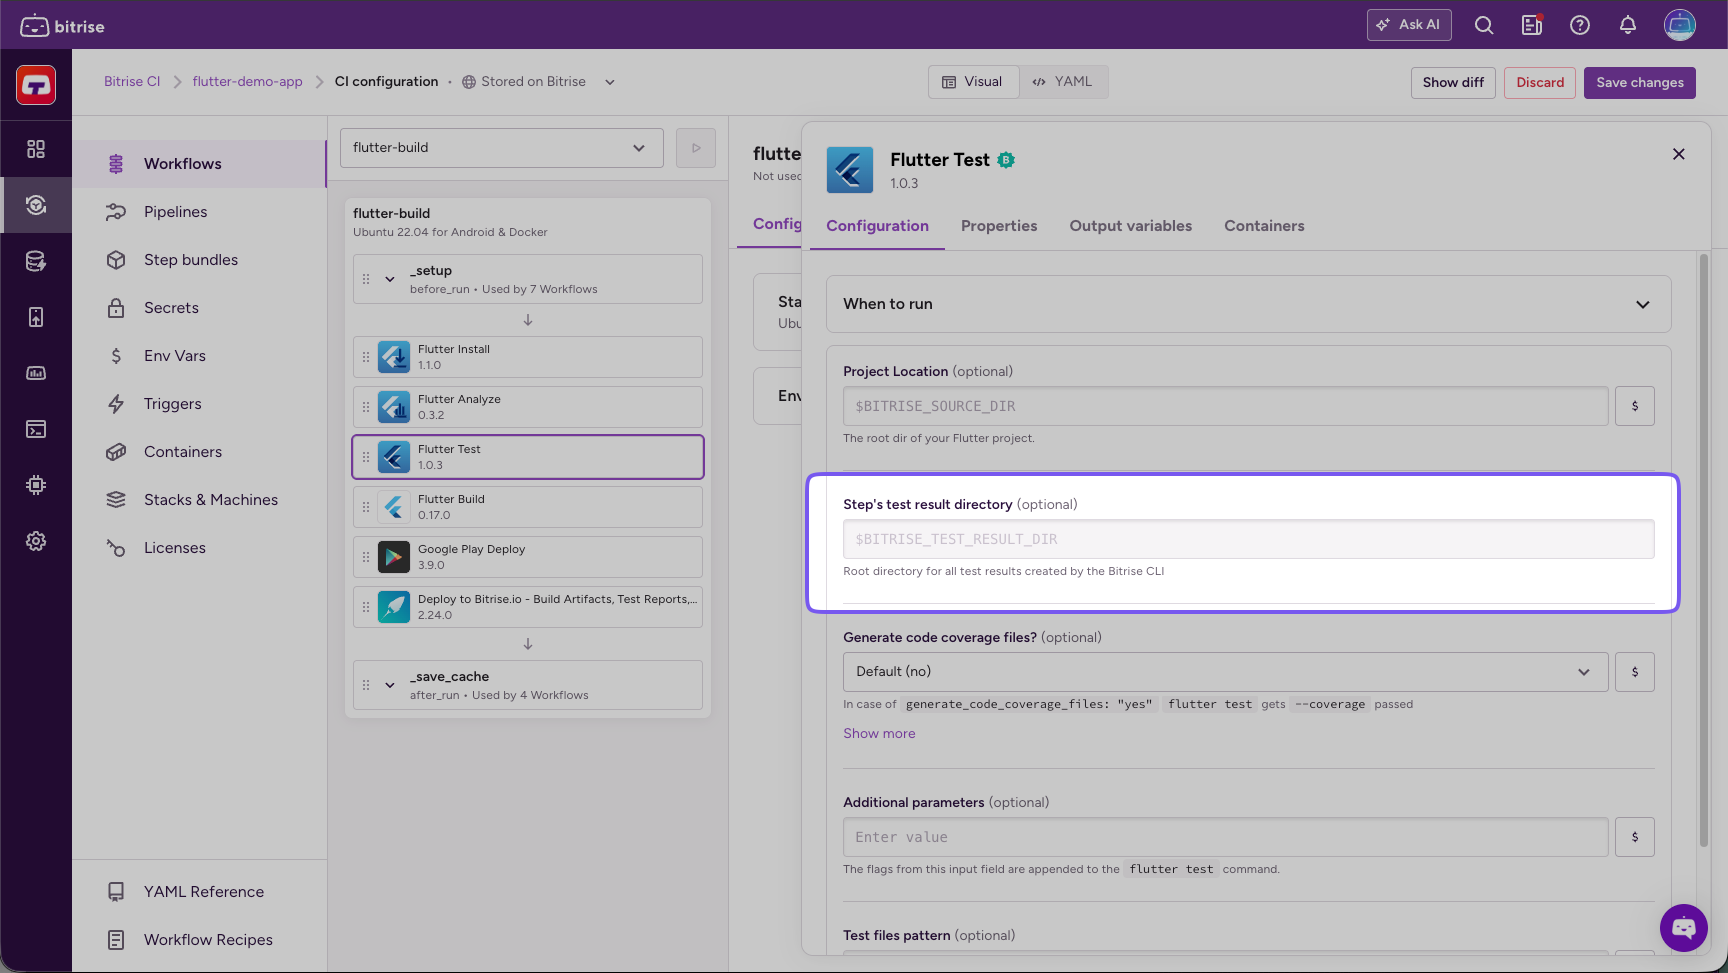Click Save changes button
This screenshot has height=973, width=1728.
click(1640, 83)
